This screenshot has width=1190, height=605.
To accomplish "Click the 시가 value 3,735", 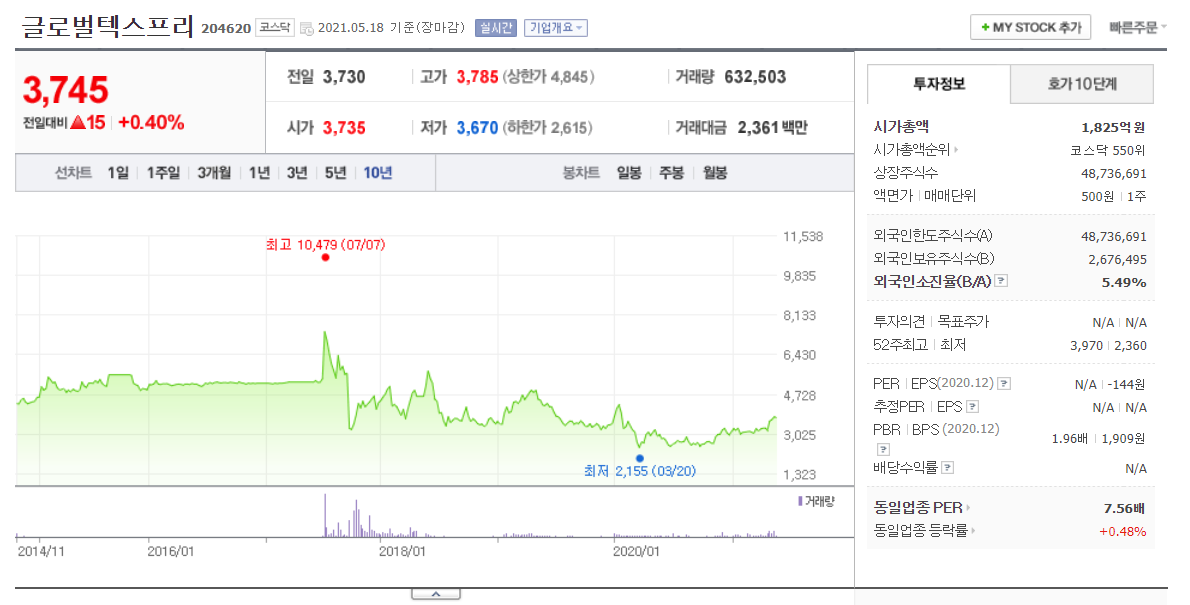I will pos(344,128).
